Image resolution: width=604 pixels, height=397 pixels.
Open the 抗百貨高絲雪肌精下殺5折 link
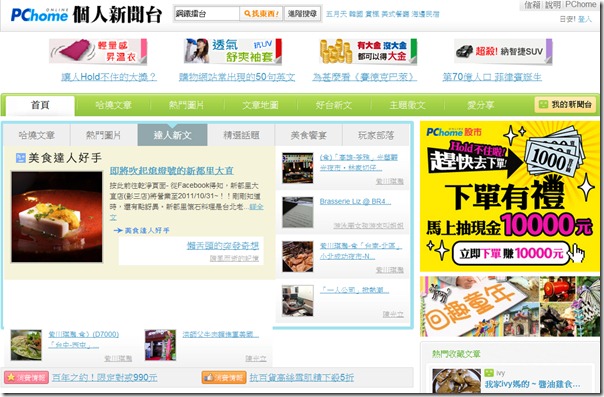point(302,377)
